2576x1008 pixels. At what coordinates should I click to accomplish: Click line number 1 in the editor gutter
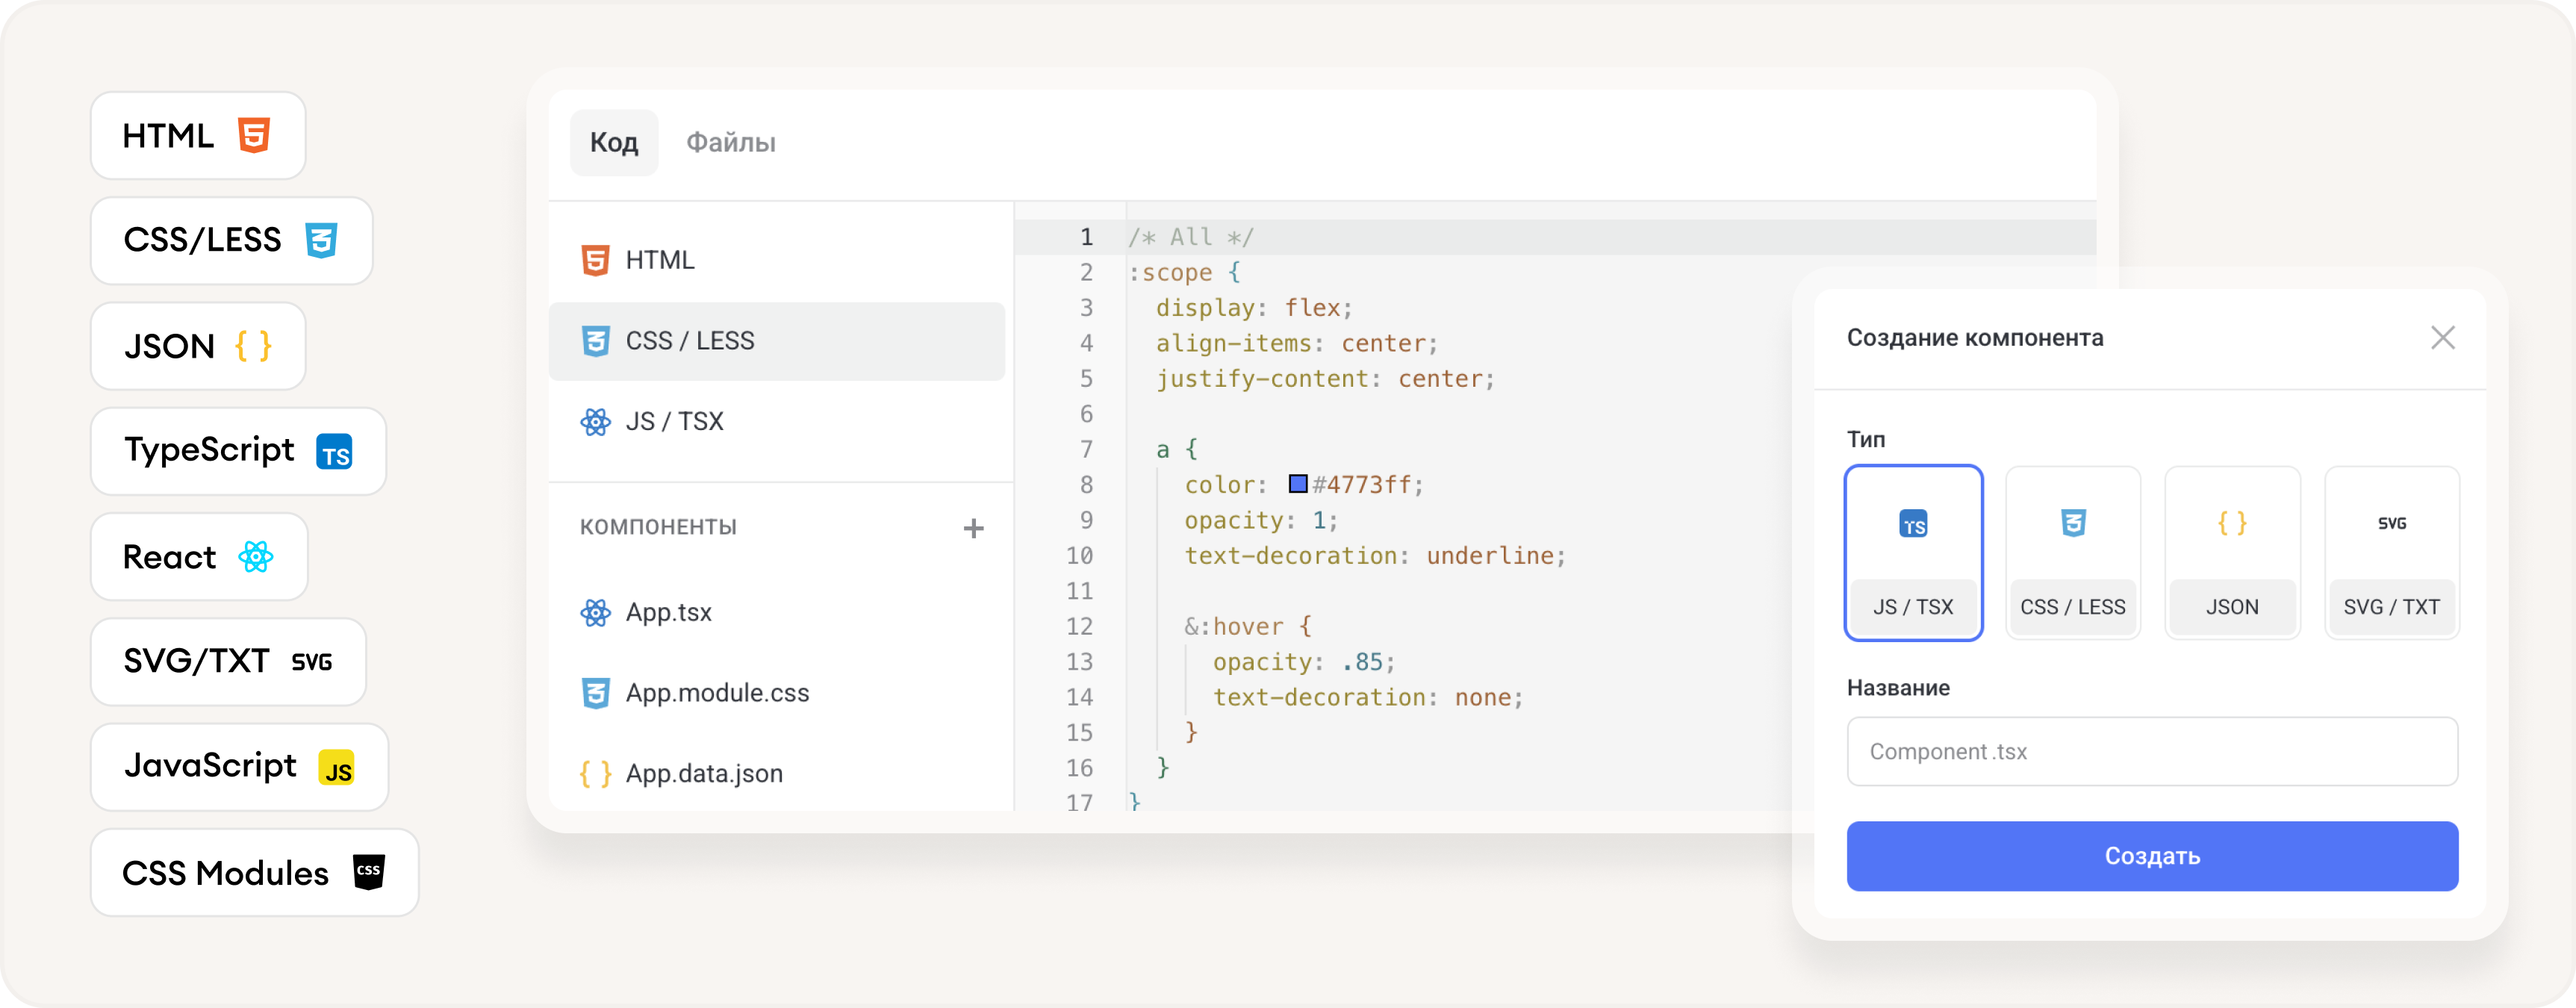click(1086, 237)
